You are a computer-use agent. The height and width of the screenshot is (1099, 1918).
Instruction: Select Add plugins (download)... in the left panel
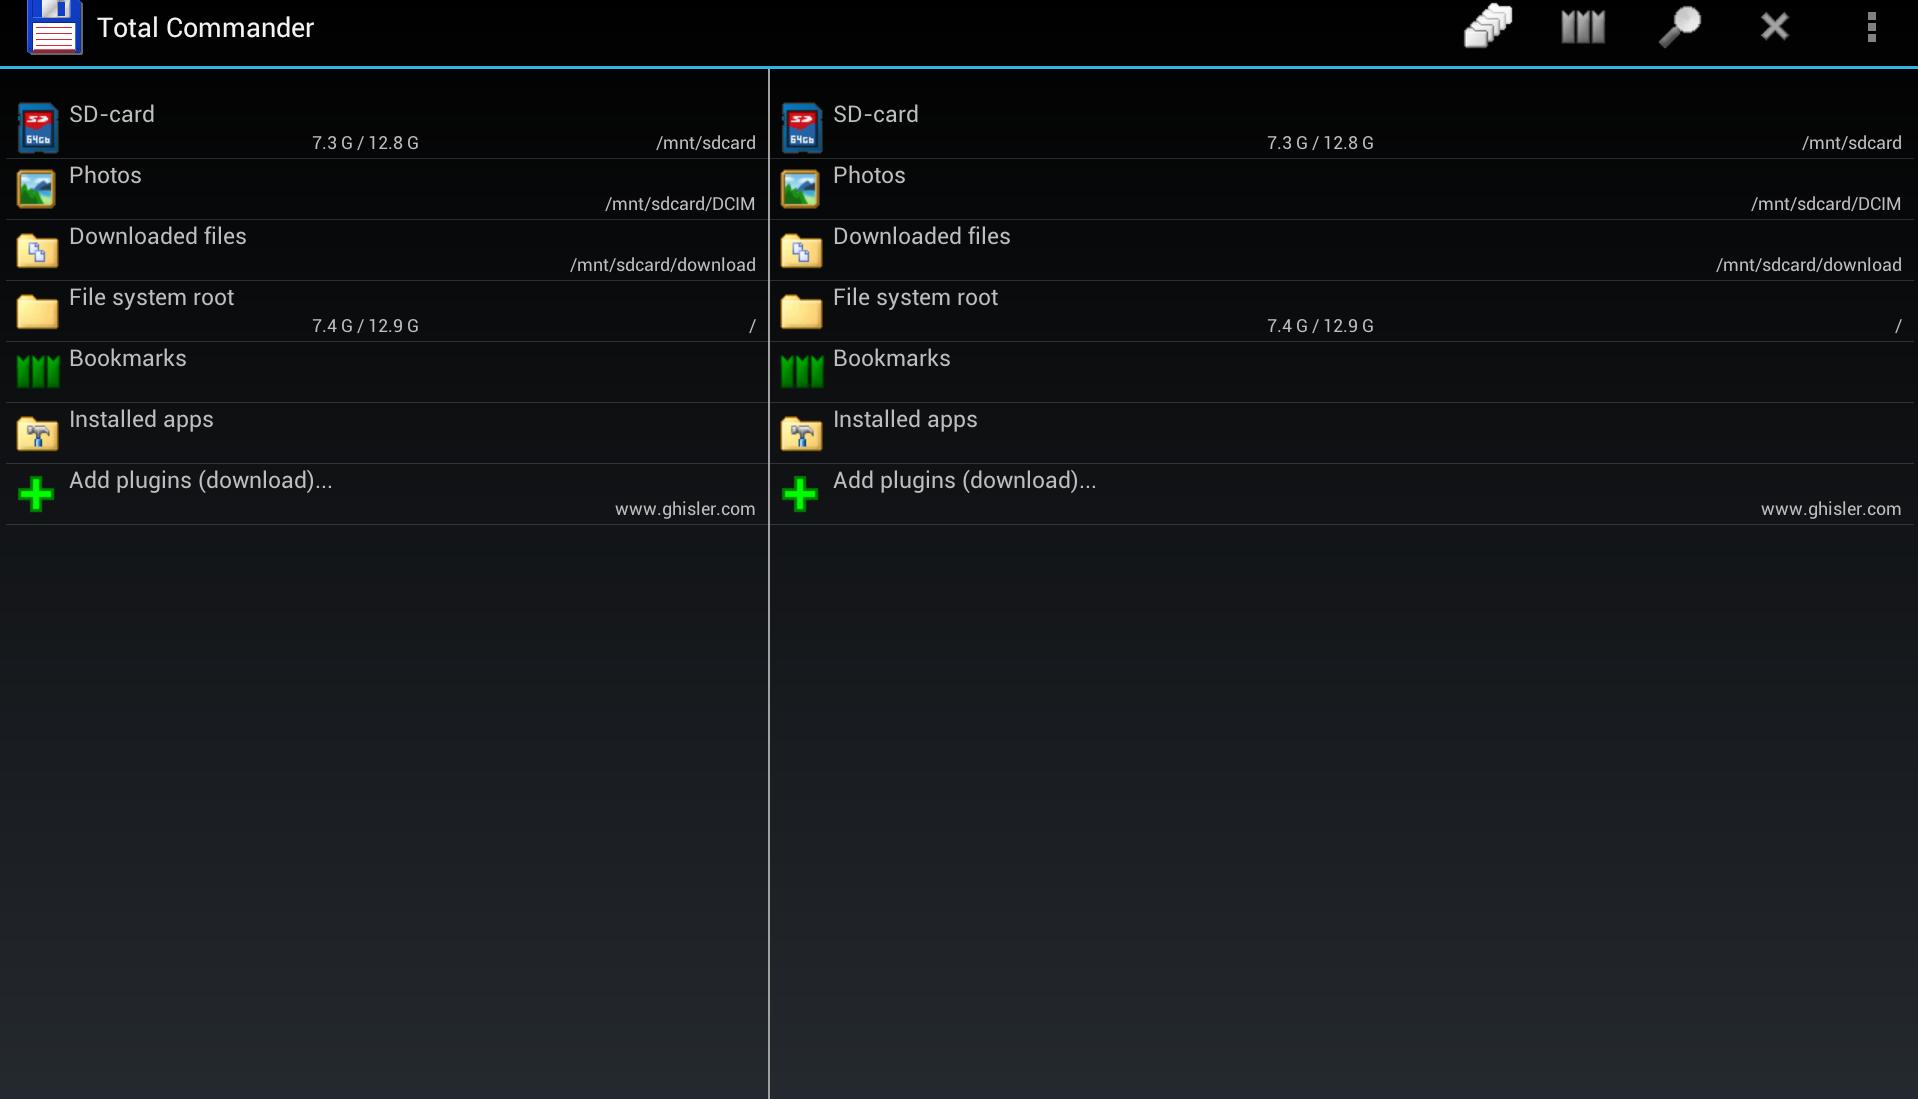coord(201,481)
